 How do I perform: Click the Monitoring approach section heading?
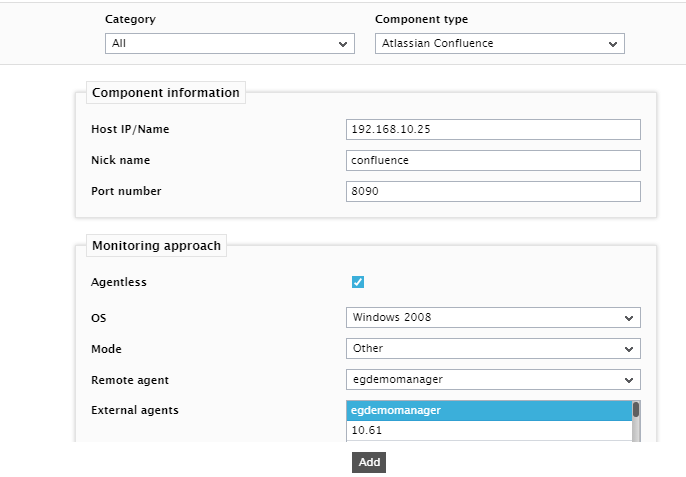[x=156, y=246]
